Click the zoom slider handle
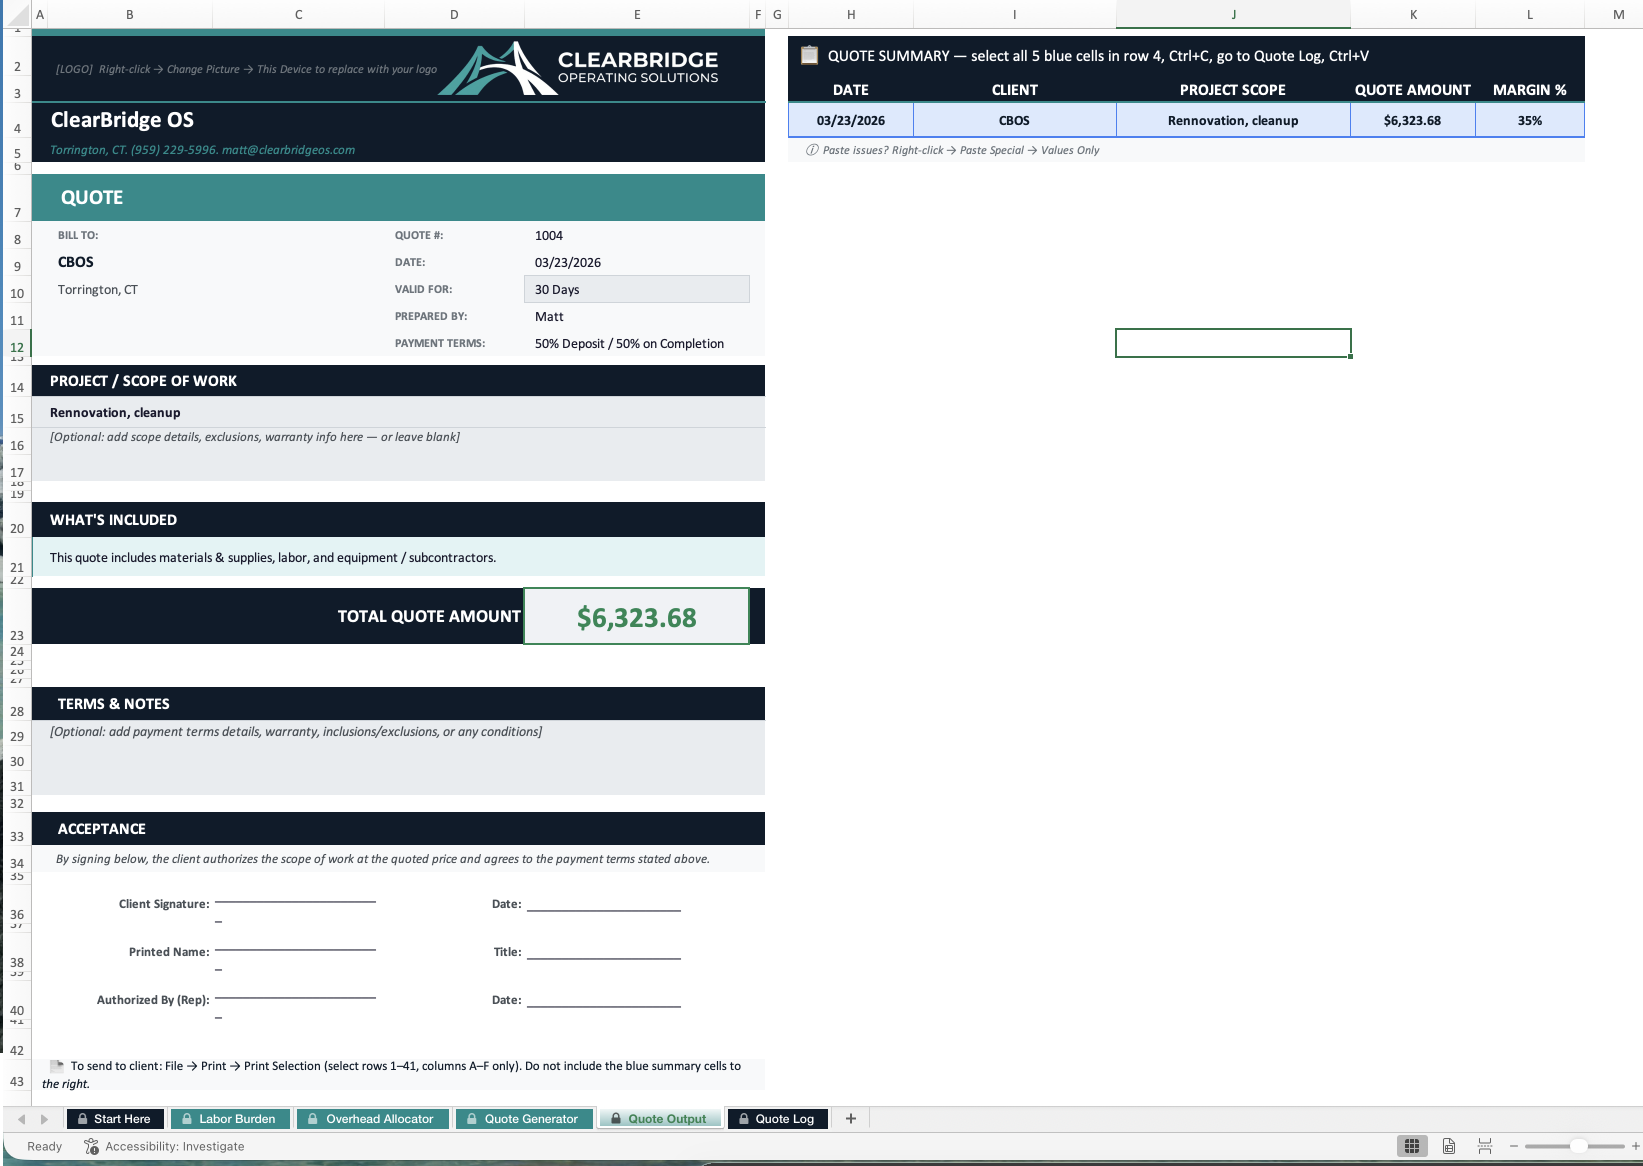The width and height of the screenshot is (1643, 1166). (x=1578, y=1146)
